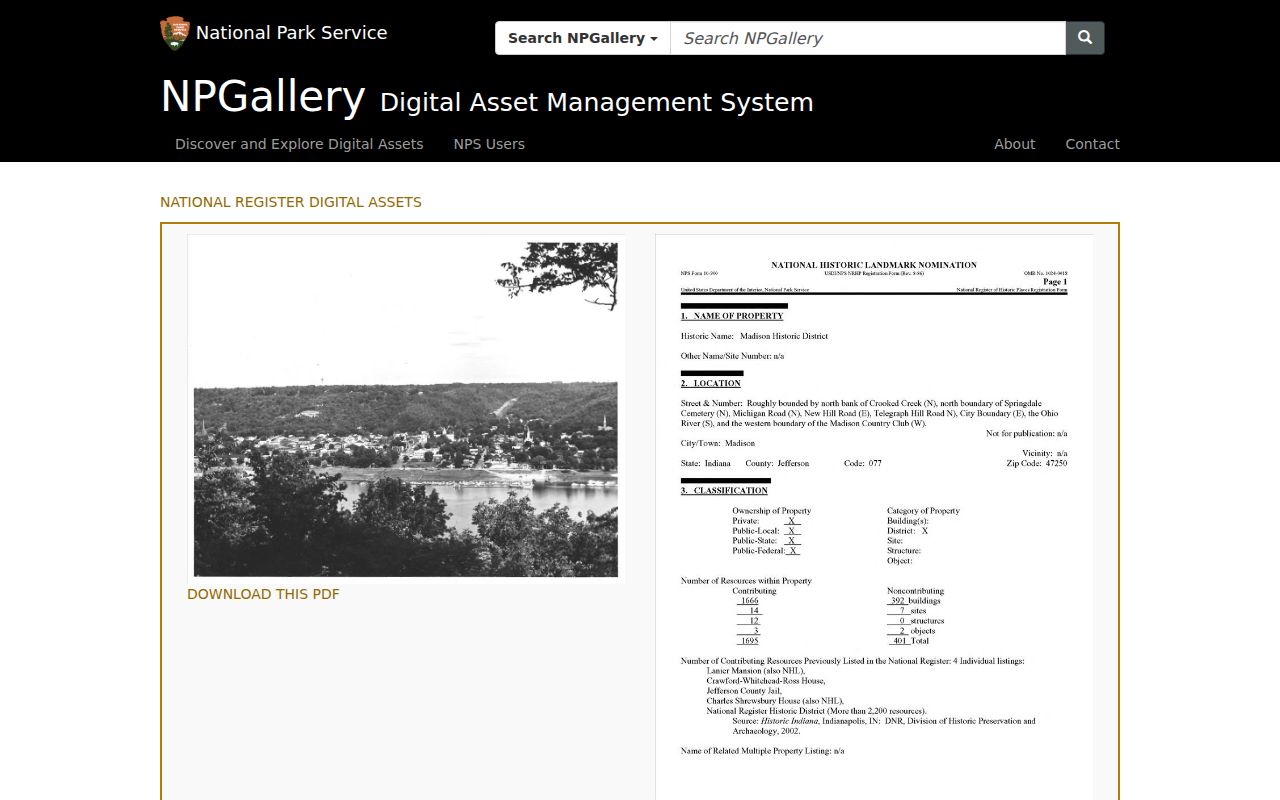Image resolution: width=1280 pixels, height=800 pixels.
Task: Open the Madison riverside photo thumbnail
Action: click(406, 409)
